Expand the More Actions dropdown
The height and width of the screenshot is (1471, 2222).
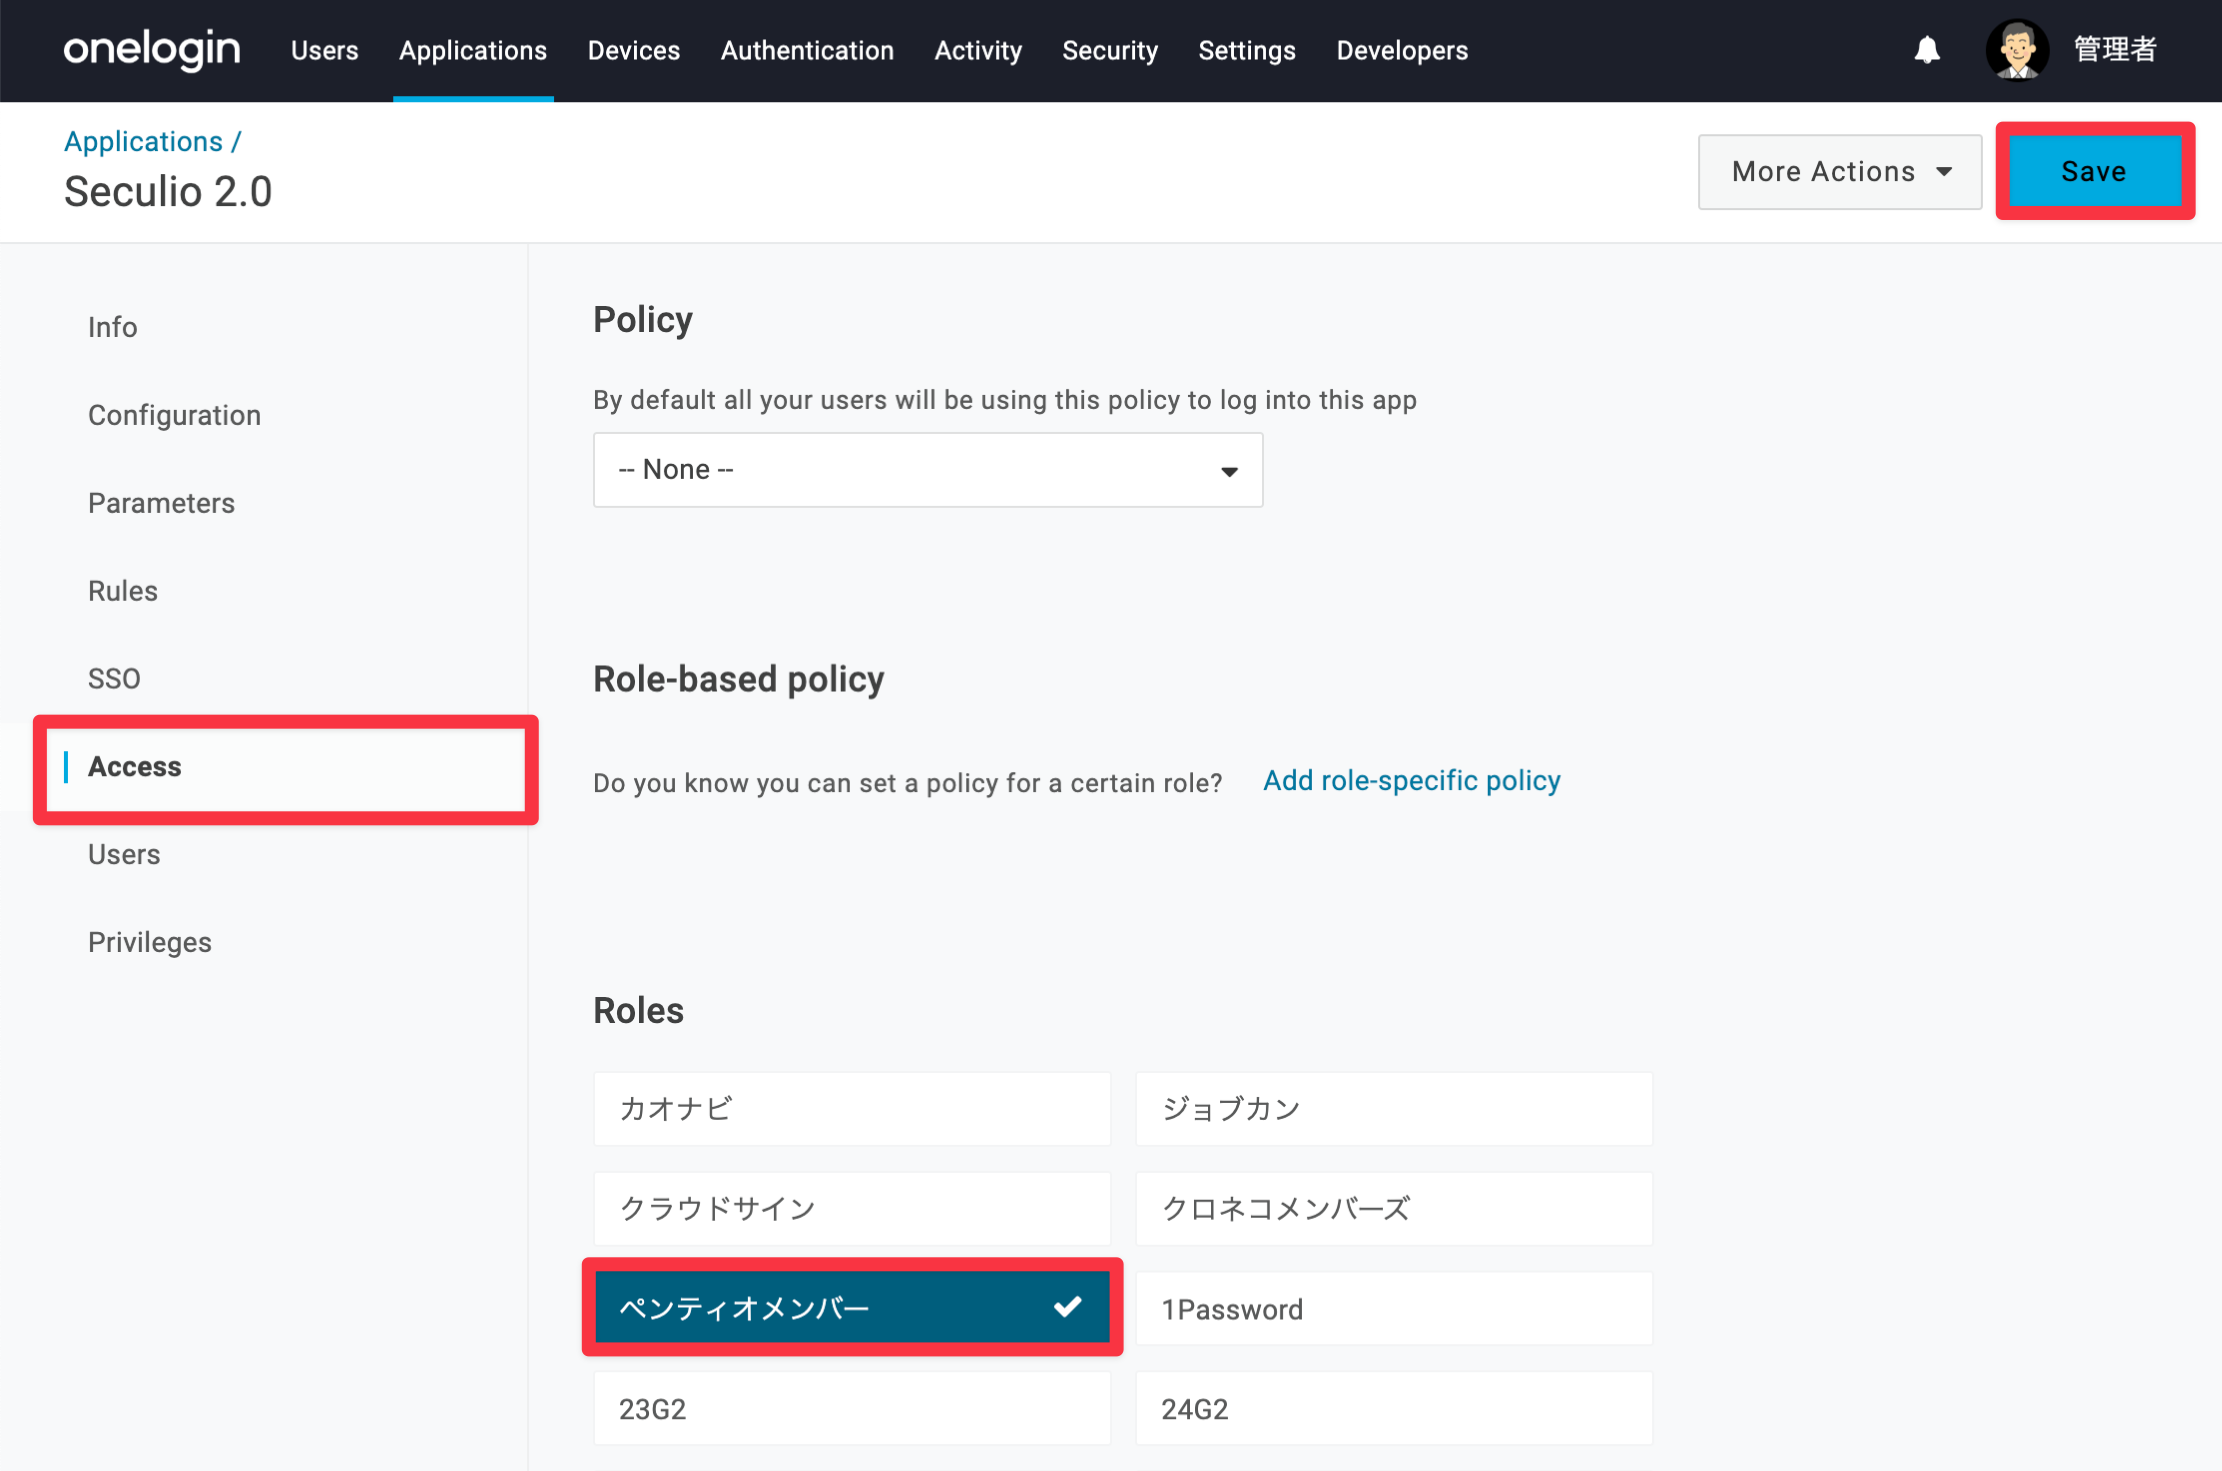click(1840, 172)
